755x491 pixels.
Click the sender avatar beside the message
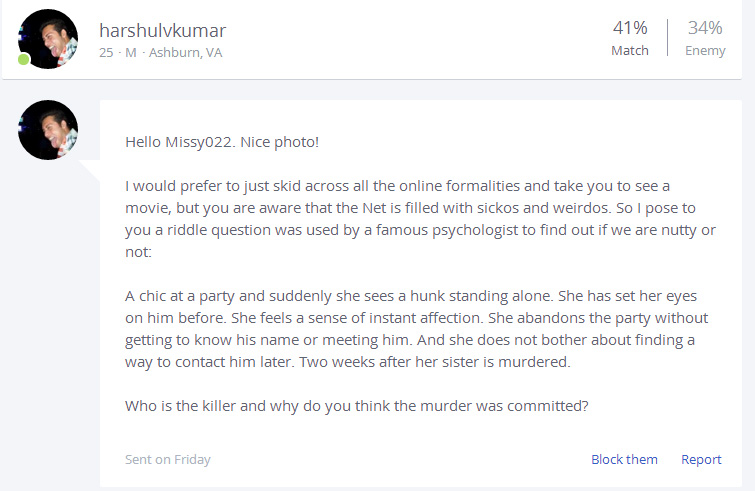[48, 130]
